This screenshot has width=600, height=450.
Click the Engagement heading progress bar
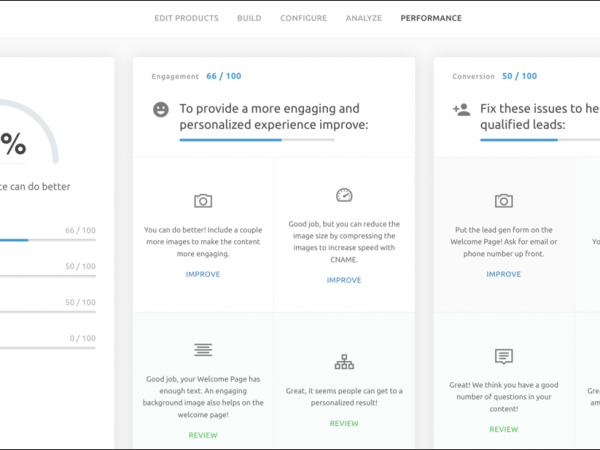(257, 140)
